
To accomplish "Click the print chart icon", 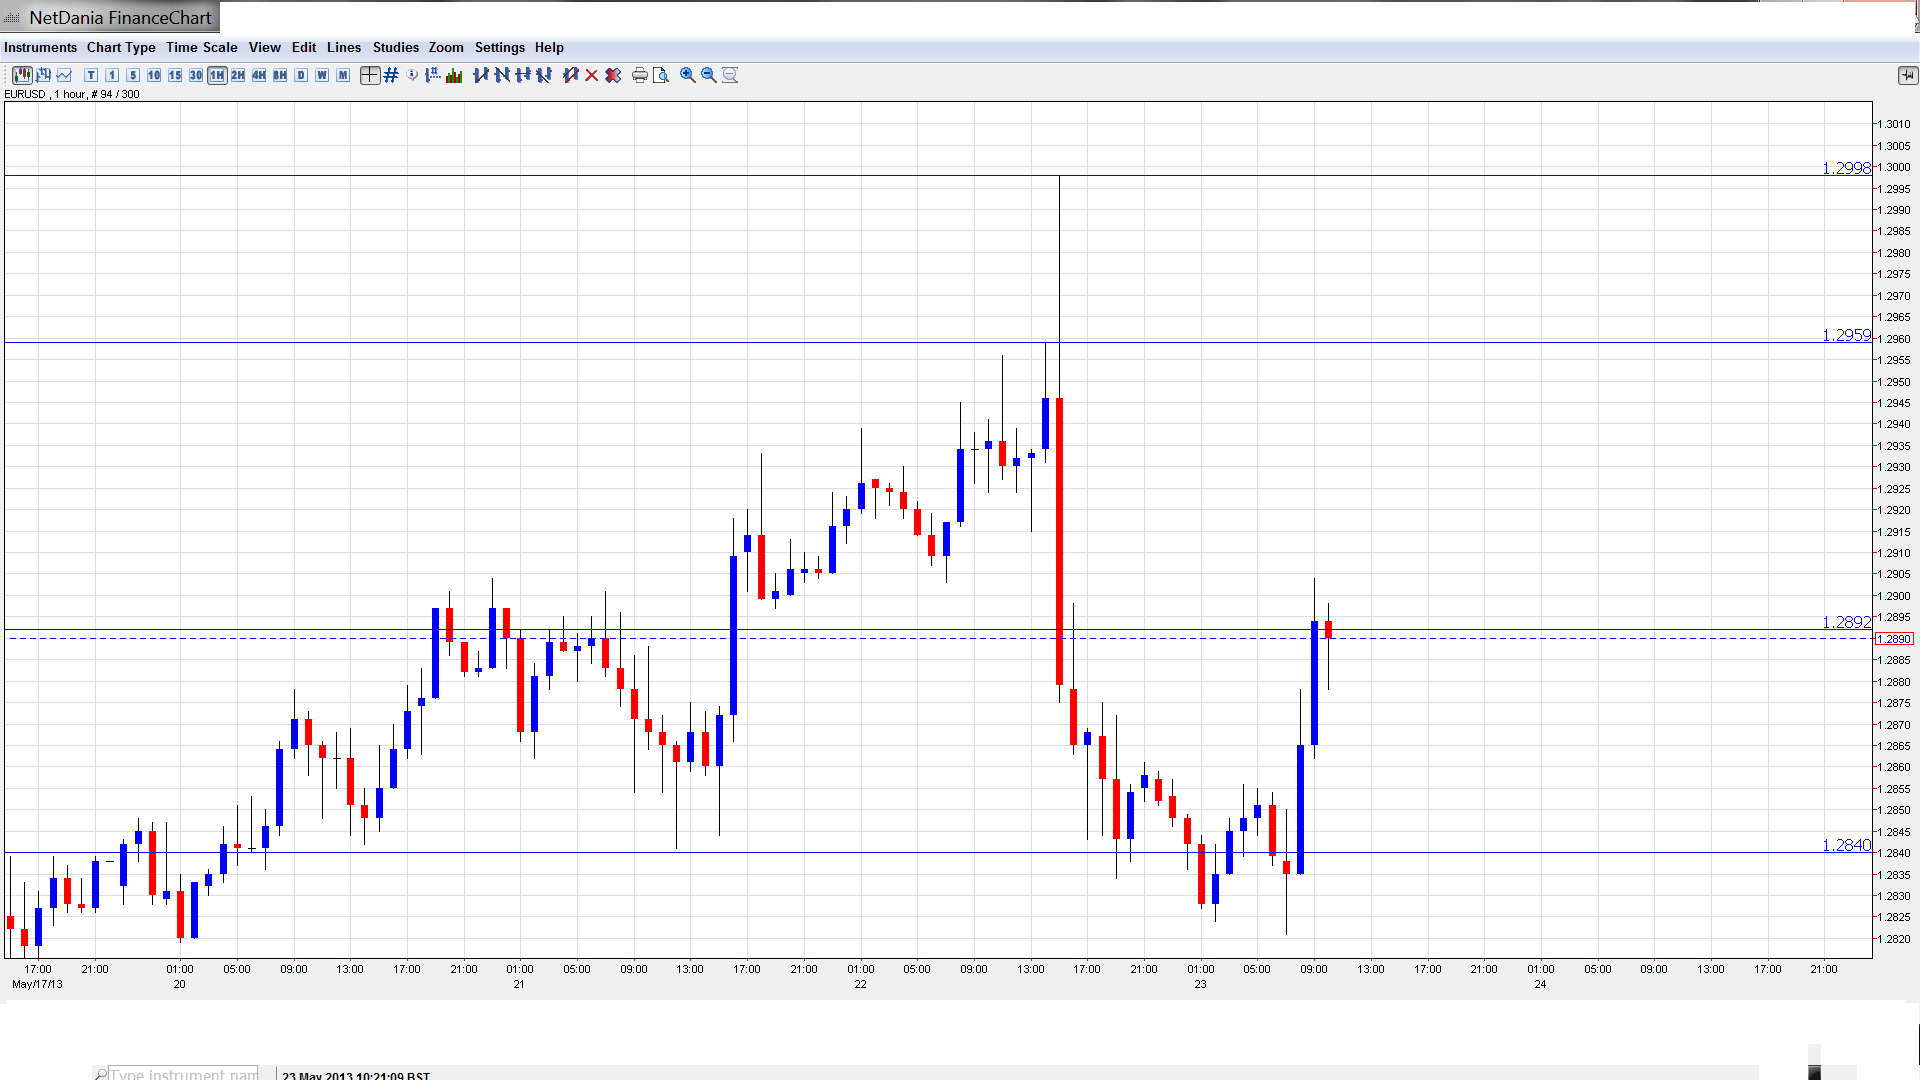I will [640, 75].
